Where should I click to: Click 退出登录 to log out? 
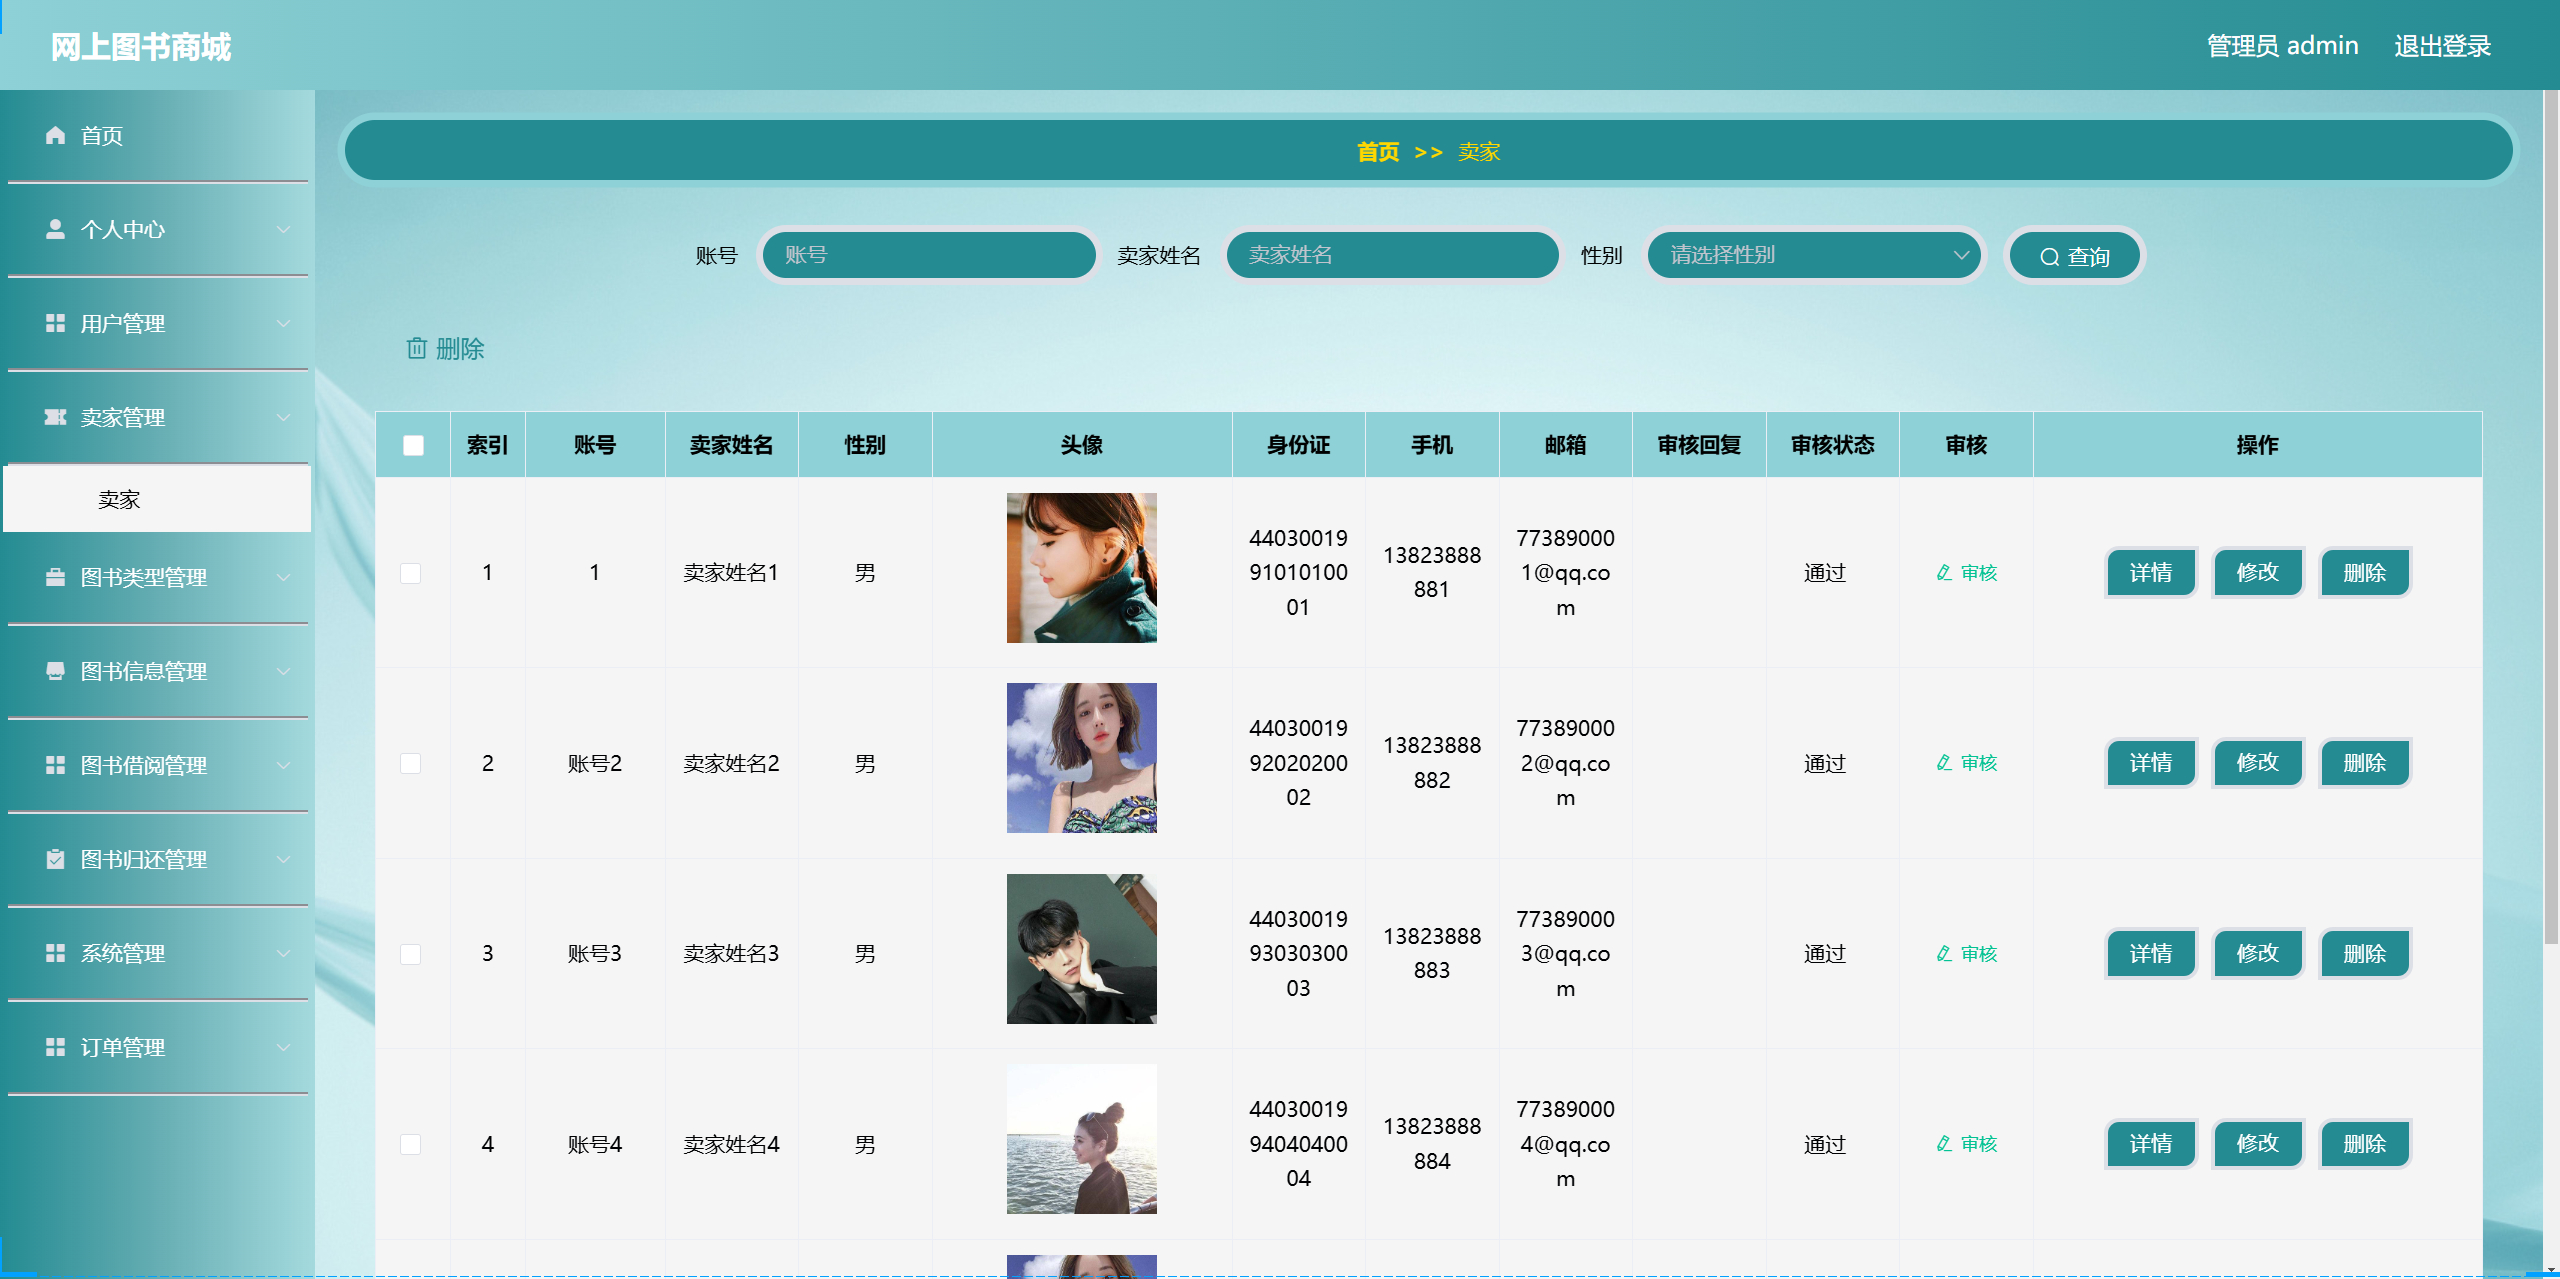(2441, 45)
